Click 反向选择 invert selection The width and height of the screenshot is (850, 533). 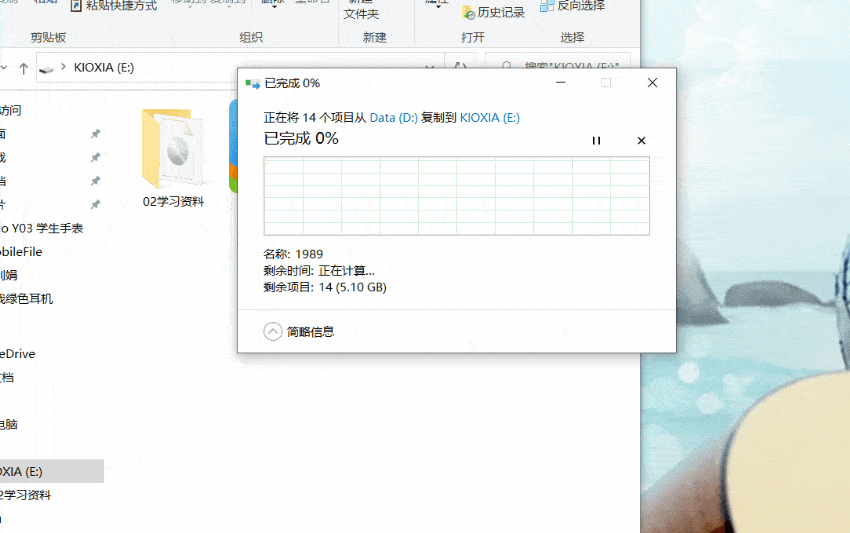tap(572, 5)
